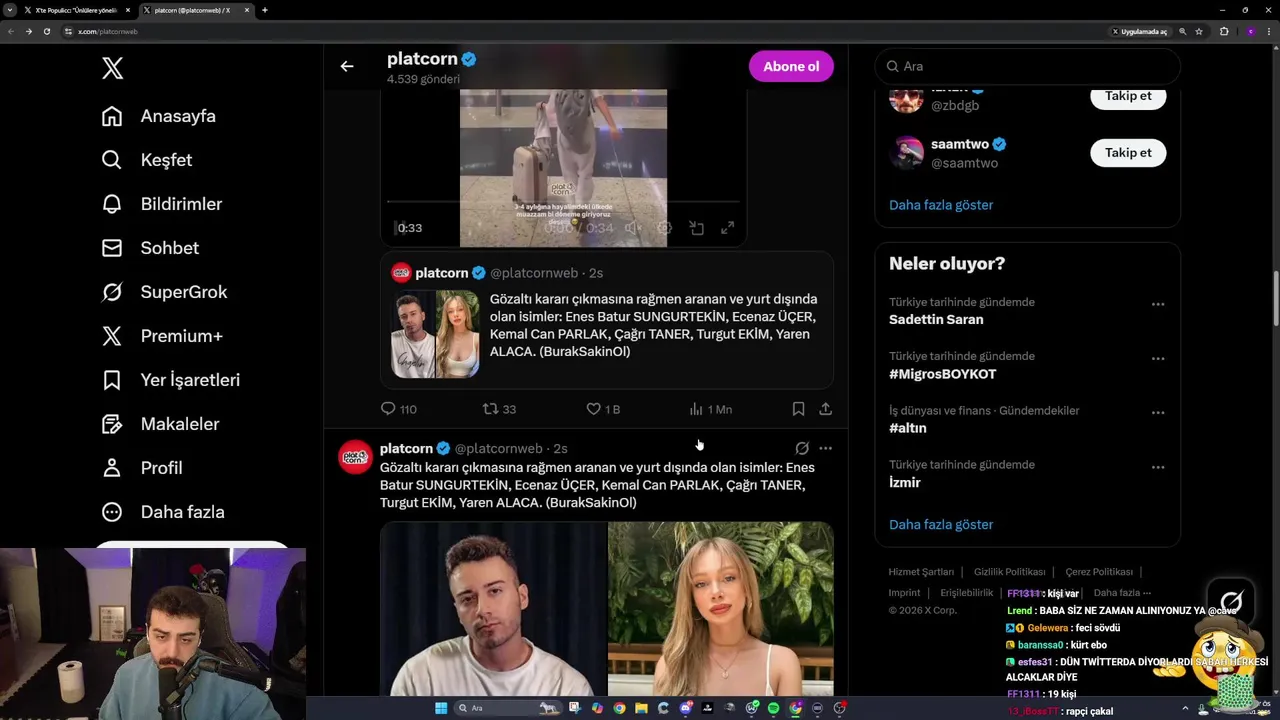The width and height of the screenshot is (1280, 720).
Task: Open Yer İşaretleri bookmarks in sidebar
Action: click(171, 380)
